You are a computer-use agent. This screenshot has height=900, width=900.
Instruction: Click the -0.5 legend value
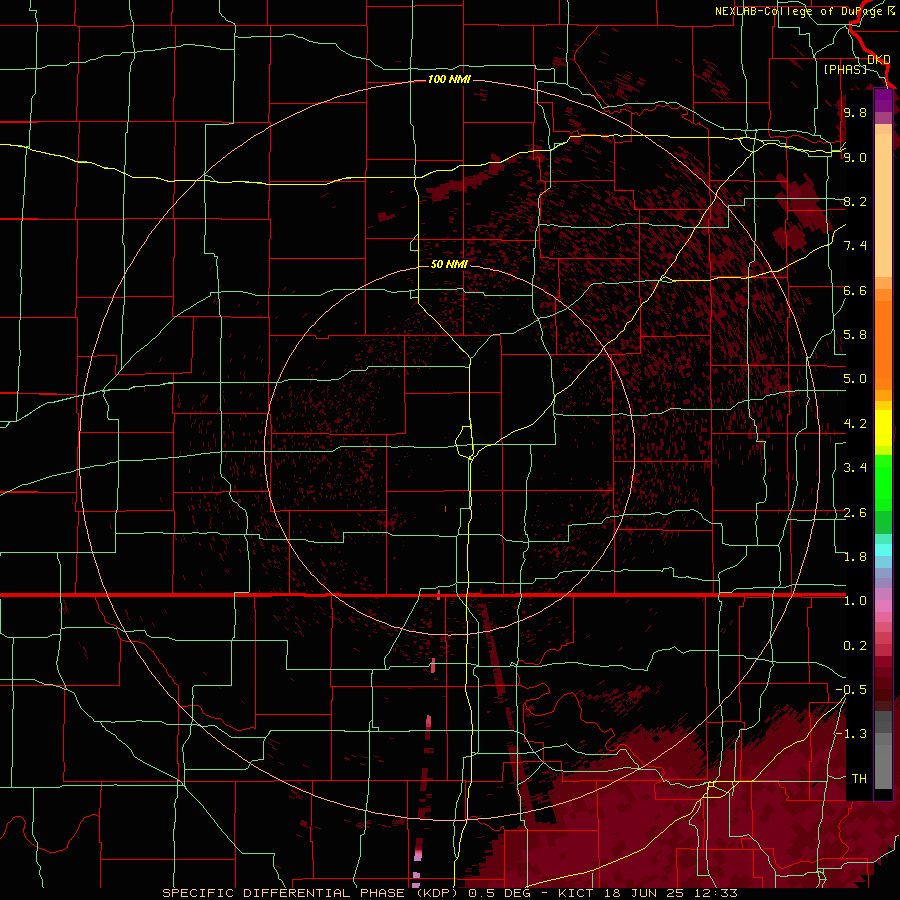coord(852,690)
